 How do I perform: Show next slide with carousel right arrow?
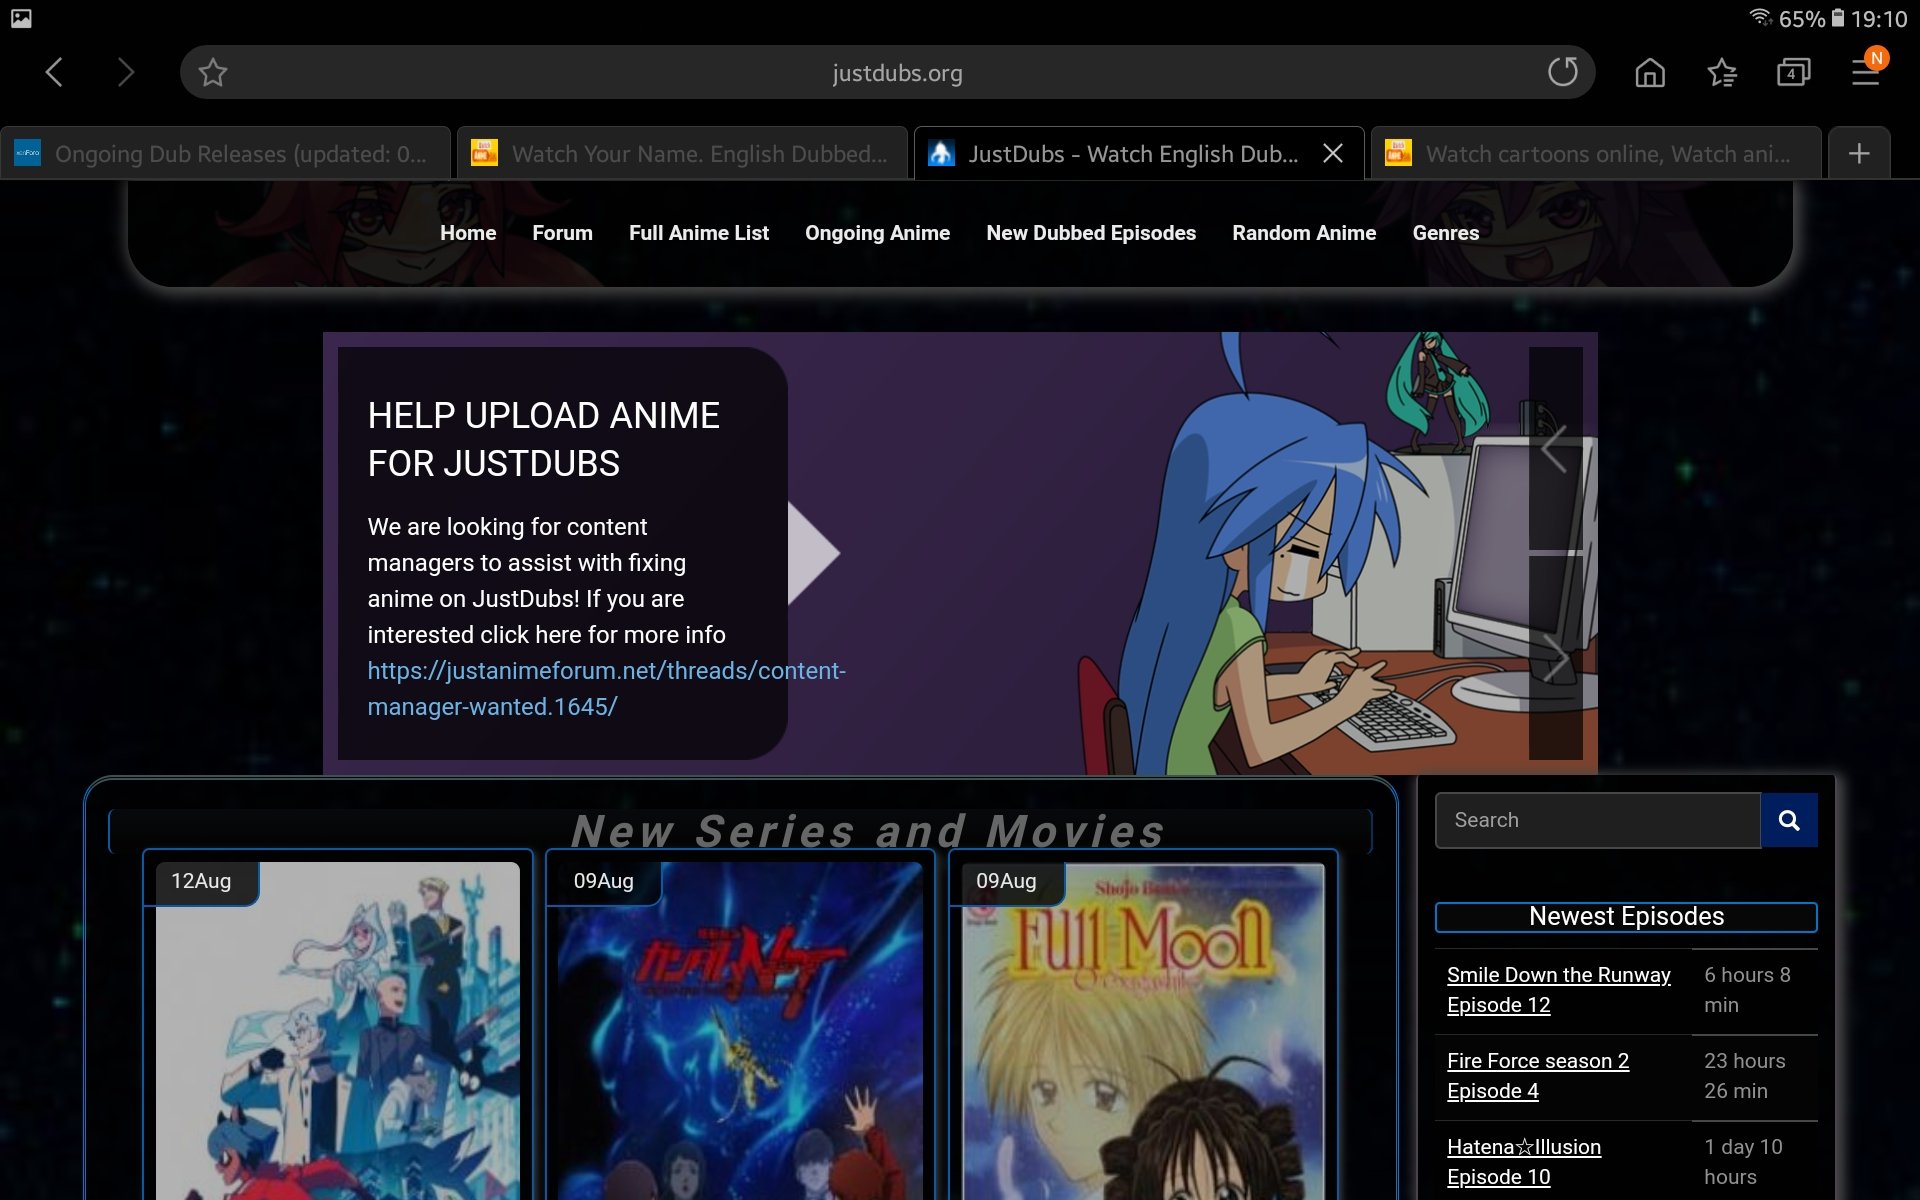(x=1554, y=657)
